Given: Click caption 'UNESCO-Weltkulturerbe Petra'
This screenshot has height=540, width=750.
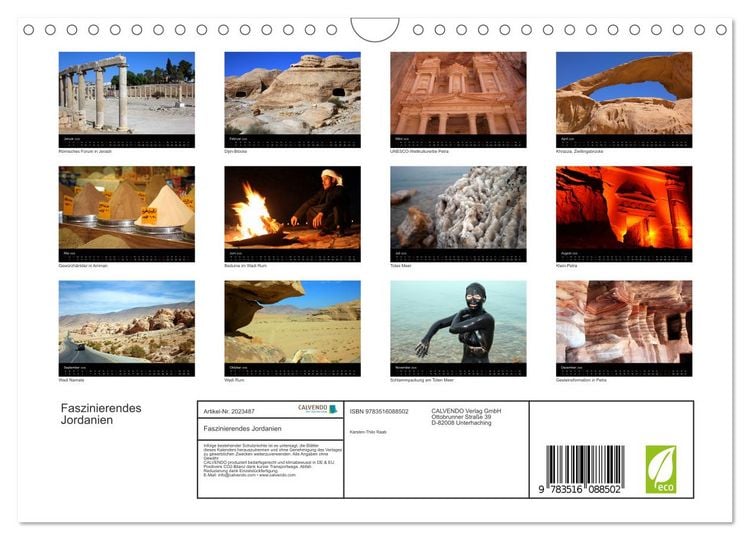Looking at the screenshot, I should [x=419, y=151].
